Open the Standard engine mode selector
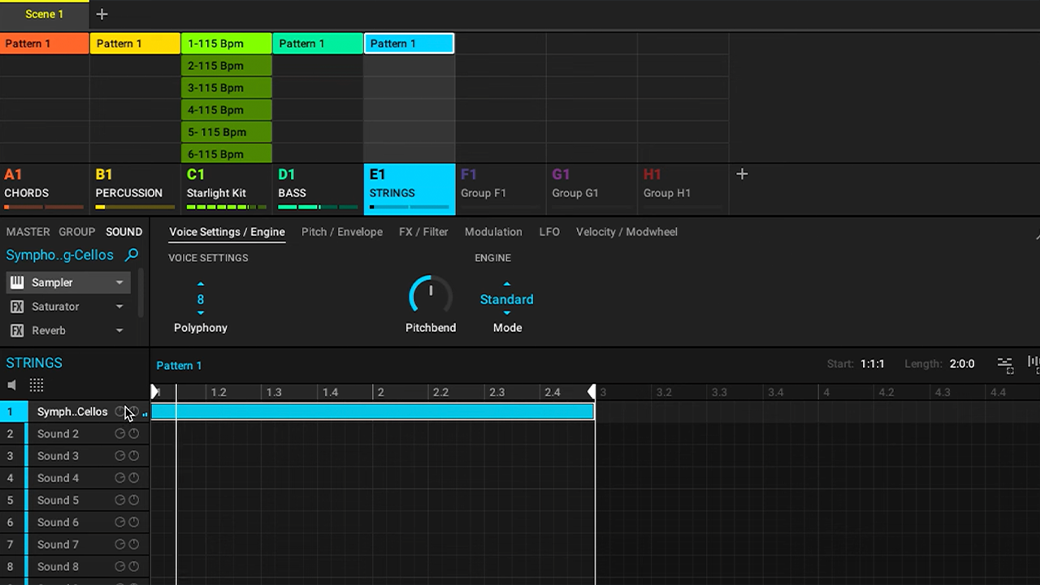Image resolution: width=1040 pixels, height=585 pixels. pos(507,299)
